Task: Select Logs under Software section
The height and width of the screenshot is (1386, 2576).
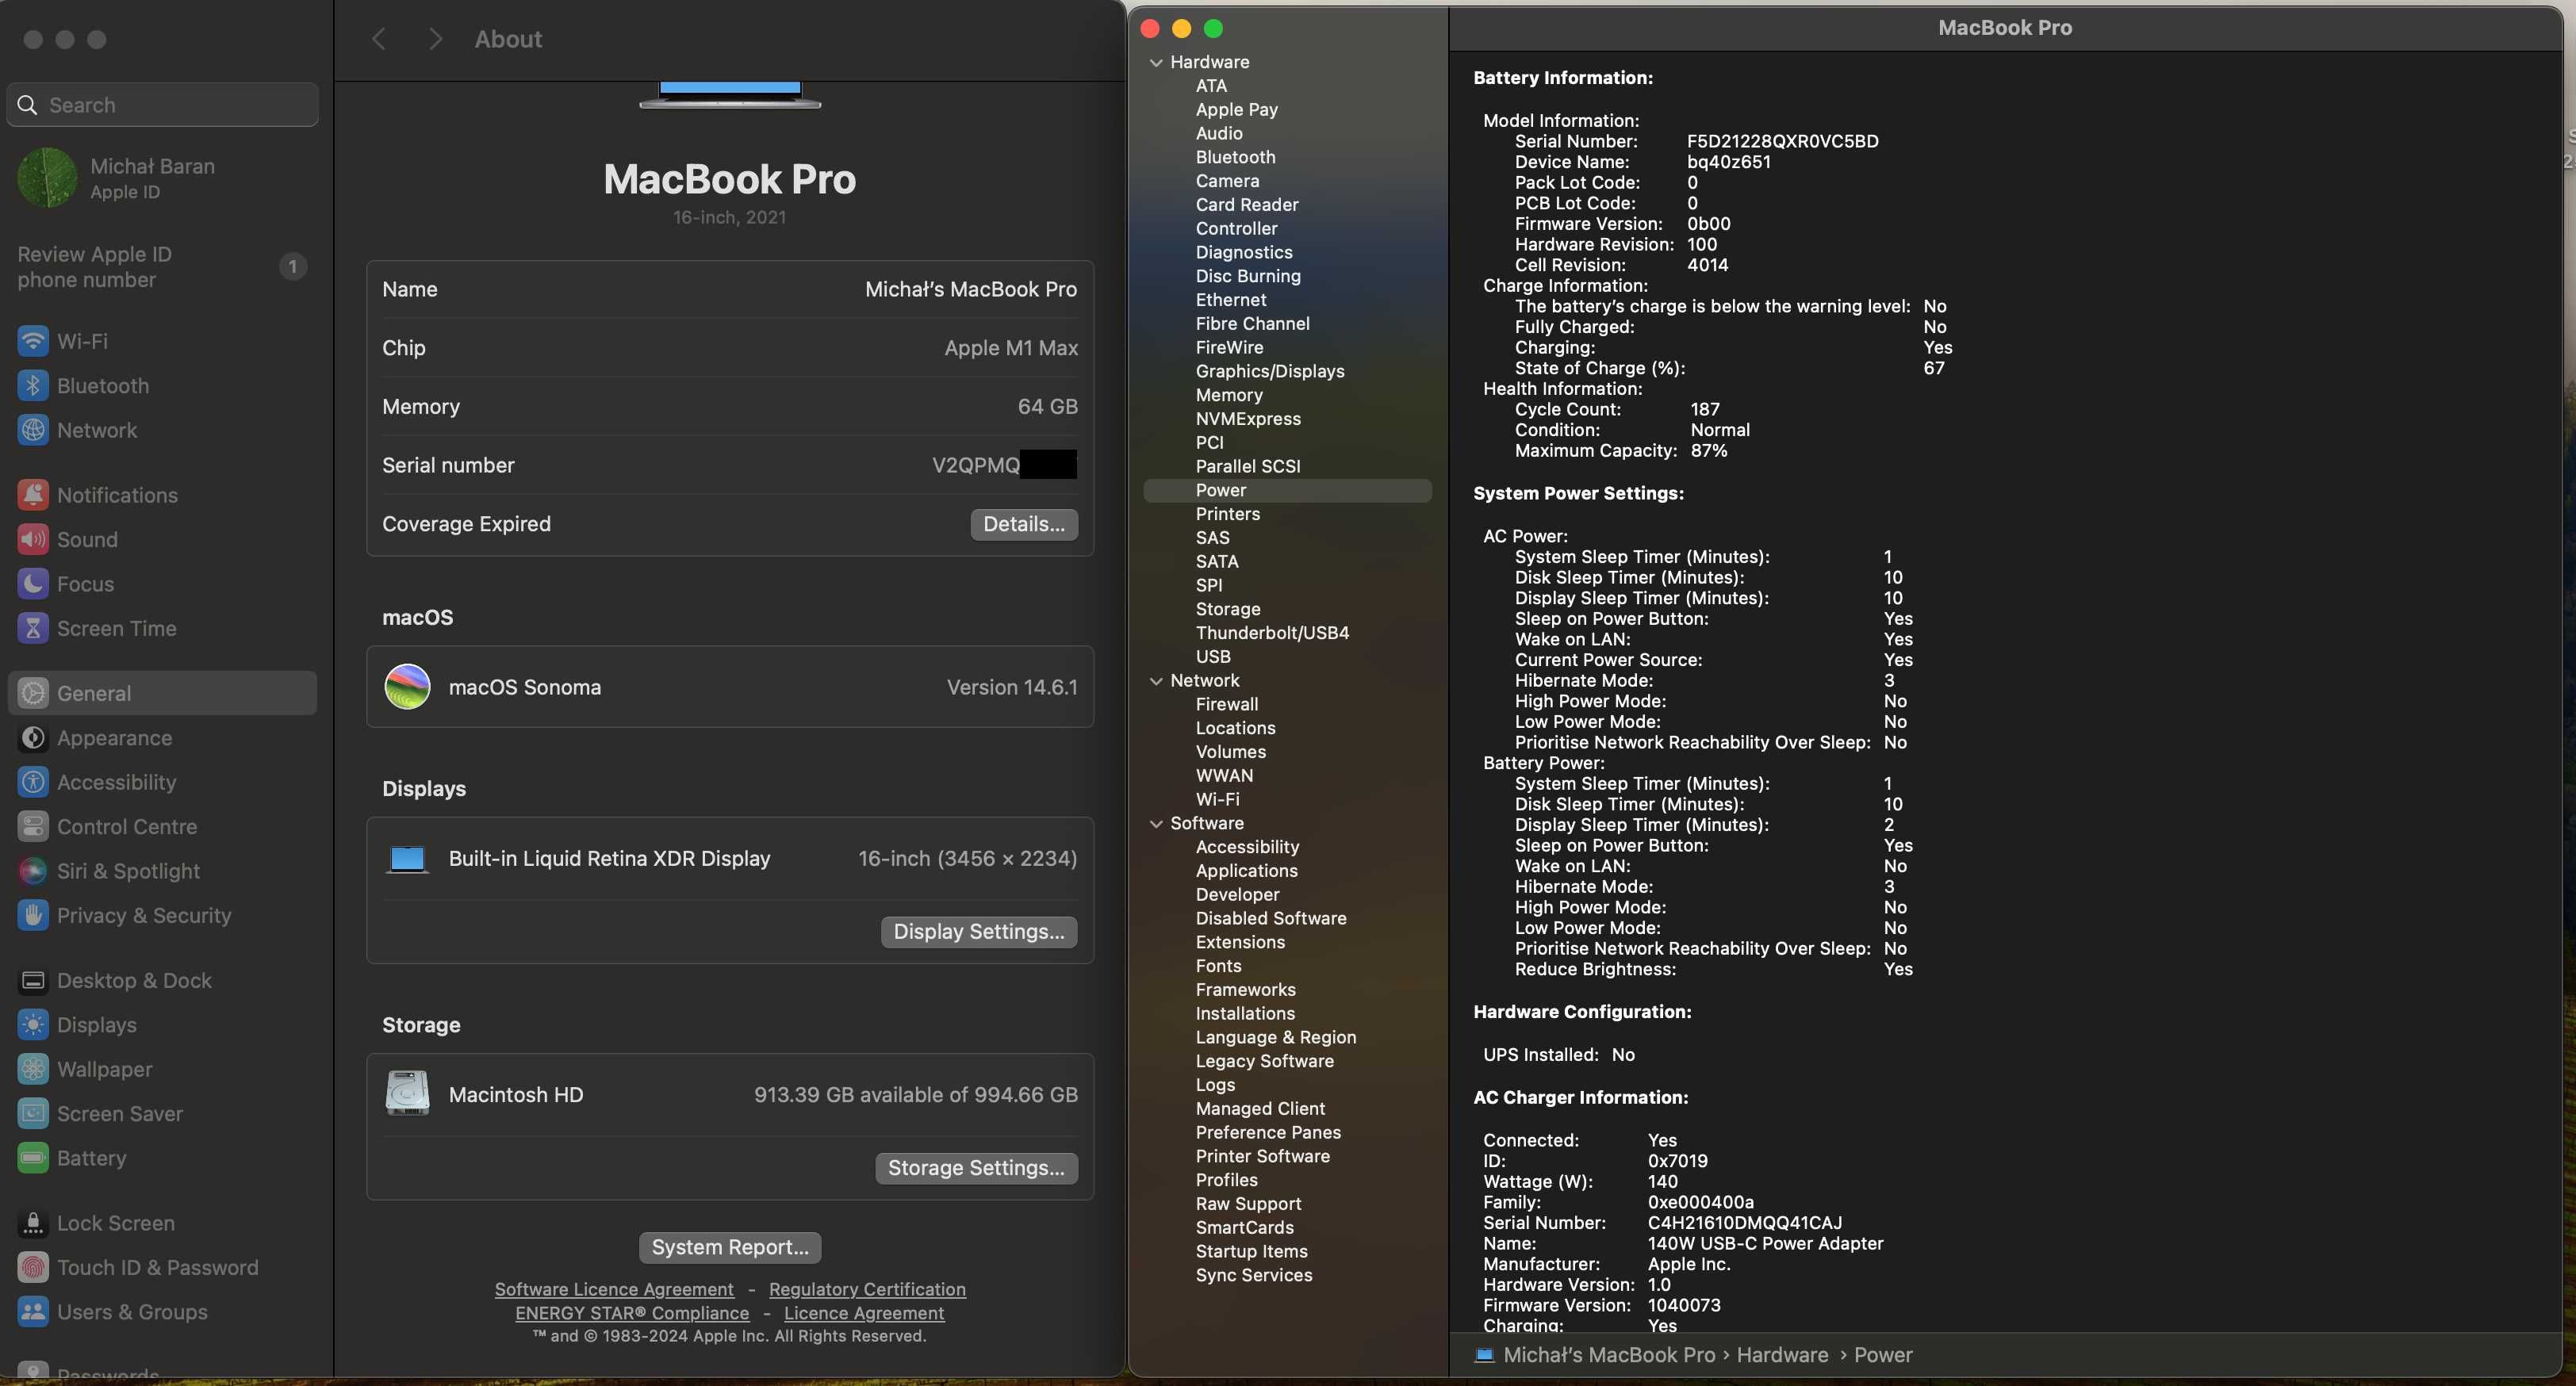Action: pos(1215,1085)
